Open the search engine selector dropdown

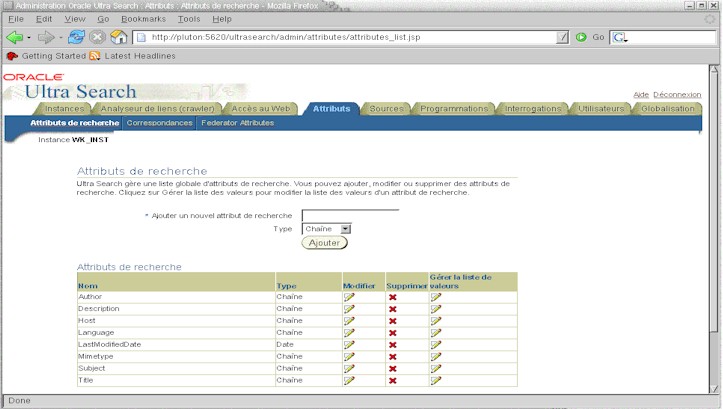click(620, 37)
